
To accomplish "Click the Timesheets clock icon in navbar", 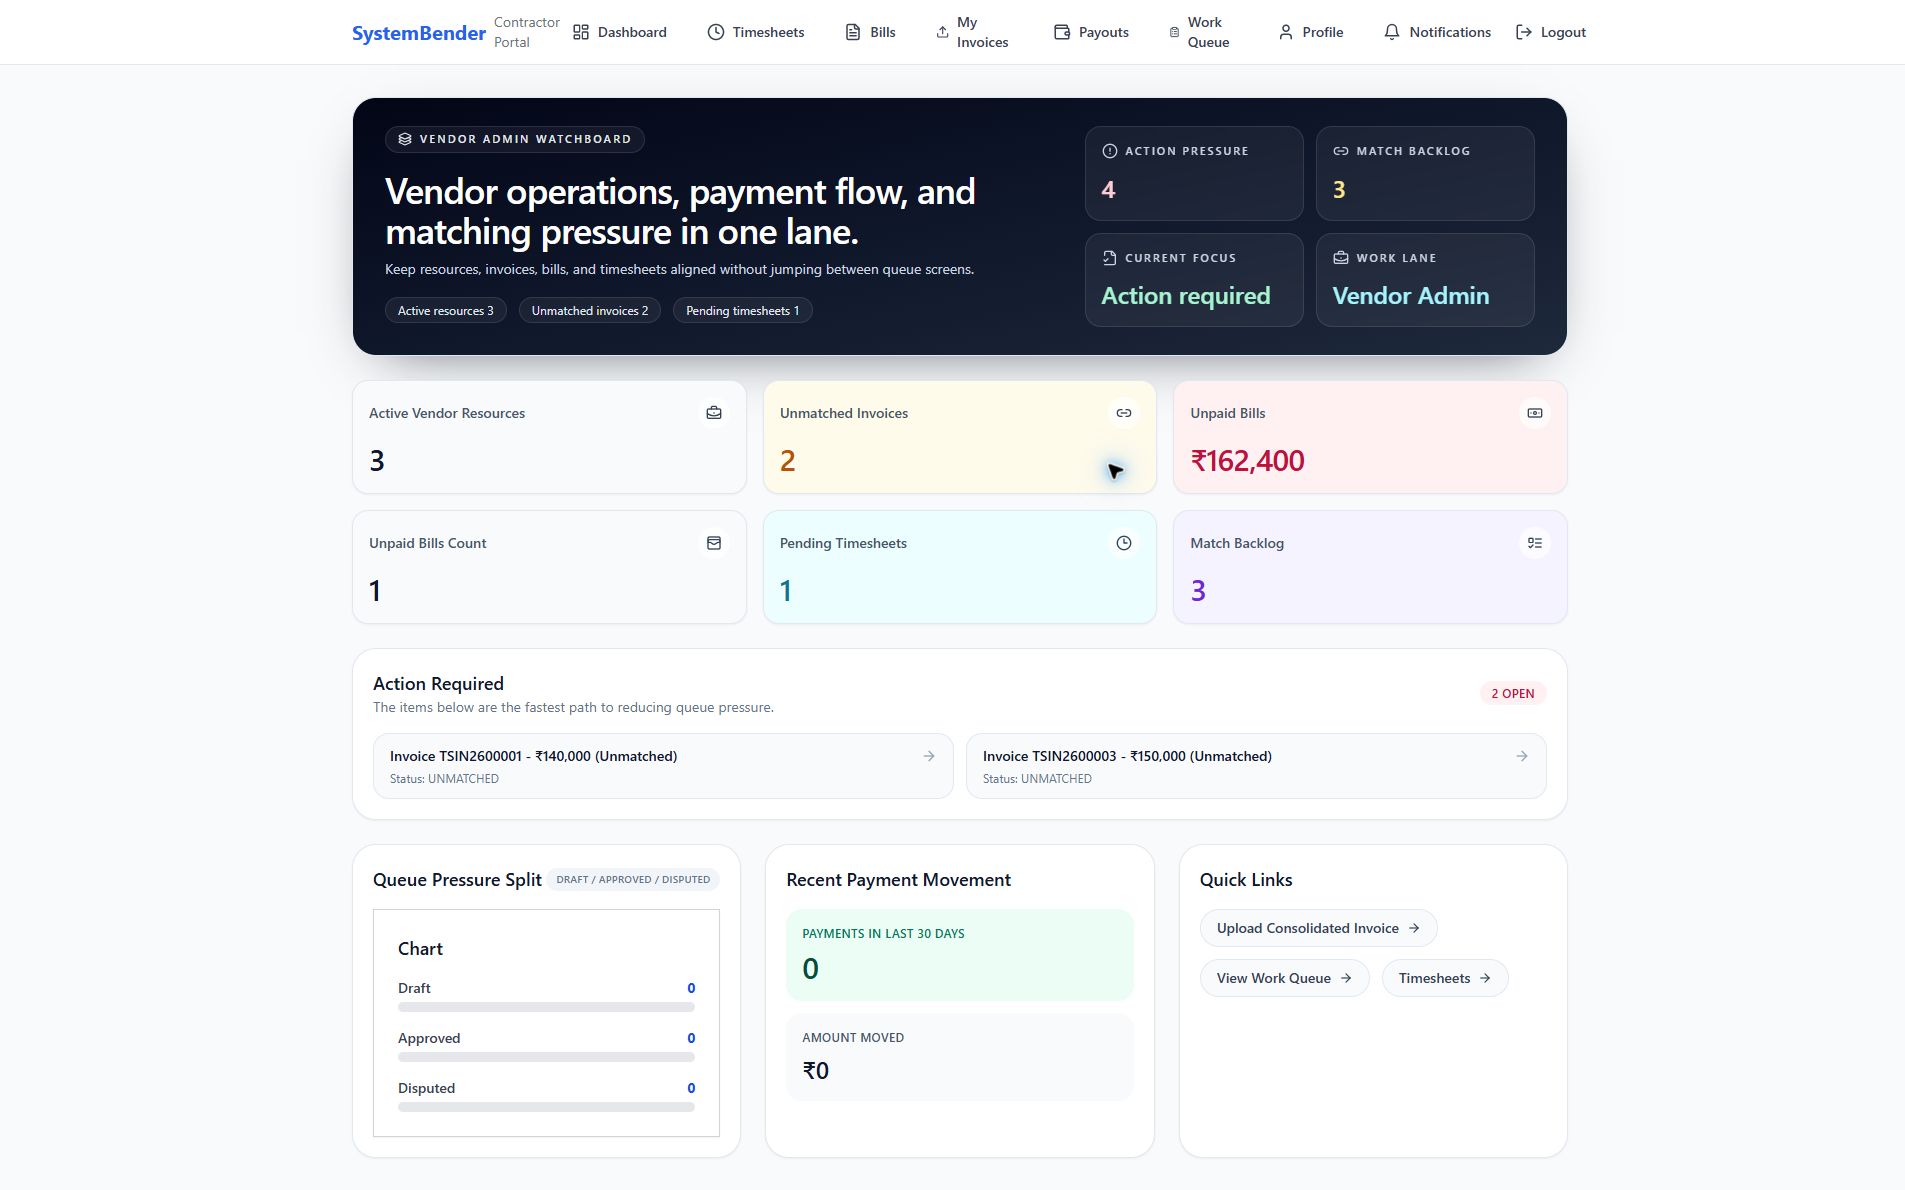I will (x=716, y=32).
